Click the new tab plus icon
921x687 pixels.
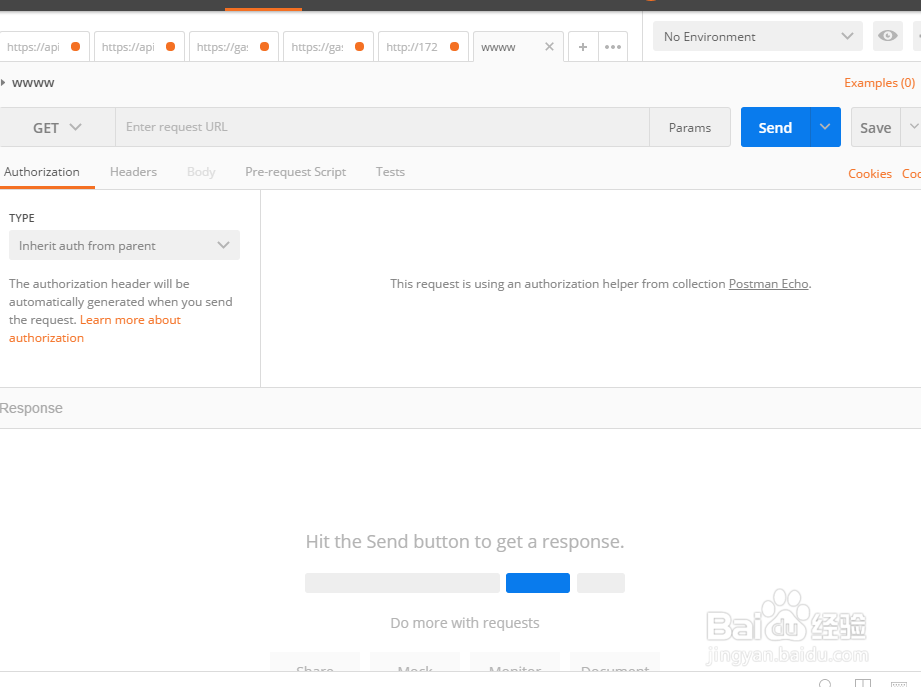tap(583, 47)
